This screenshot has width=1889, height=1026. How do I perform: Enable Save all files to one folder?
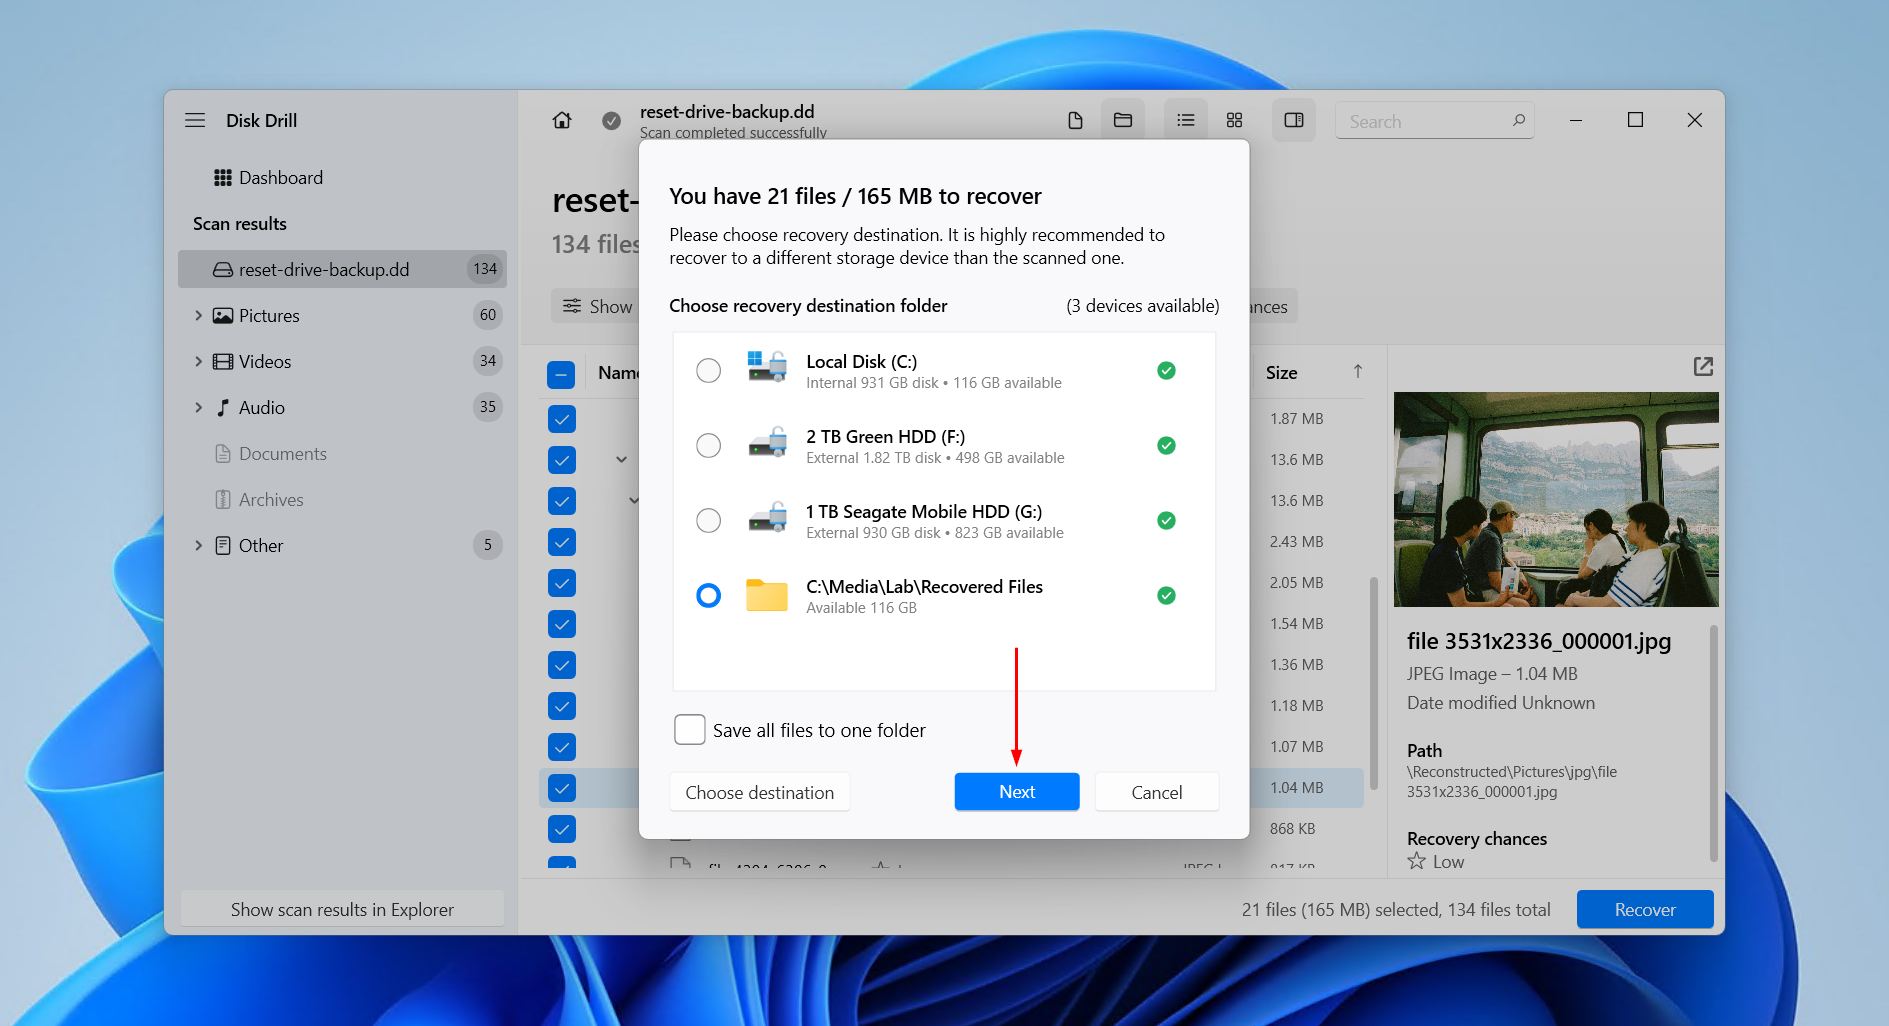690,730
